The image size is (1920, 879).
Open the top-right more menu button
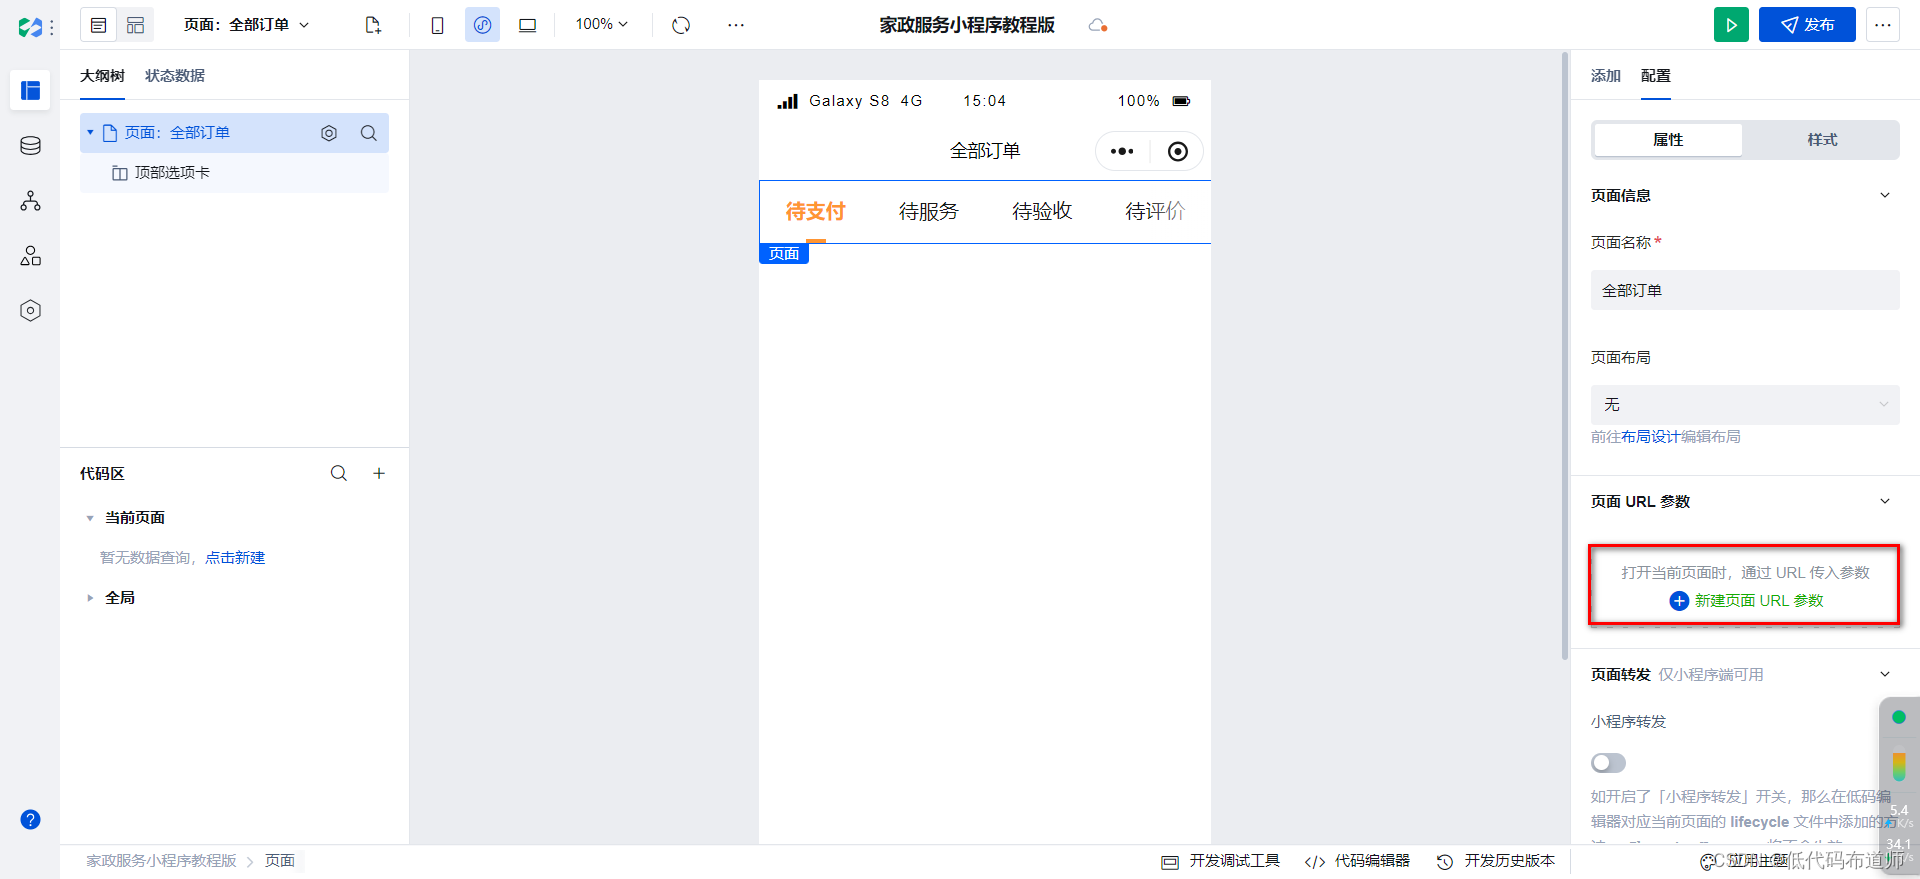pyautogui.click(x=1883, y=25)
